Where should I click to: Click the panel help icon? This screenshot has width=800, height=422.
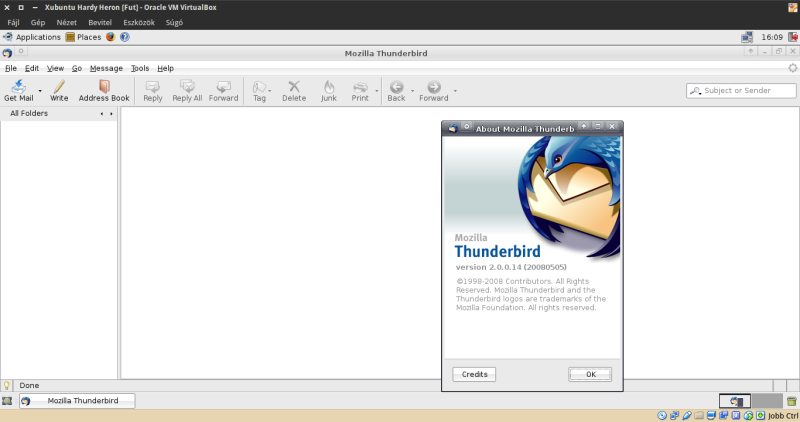(124, 37)
